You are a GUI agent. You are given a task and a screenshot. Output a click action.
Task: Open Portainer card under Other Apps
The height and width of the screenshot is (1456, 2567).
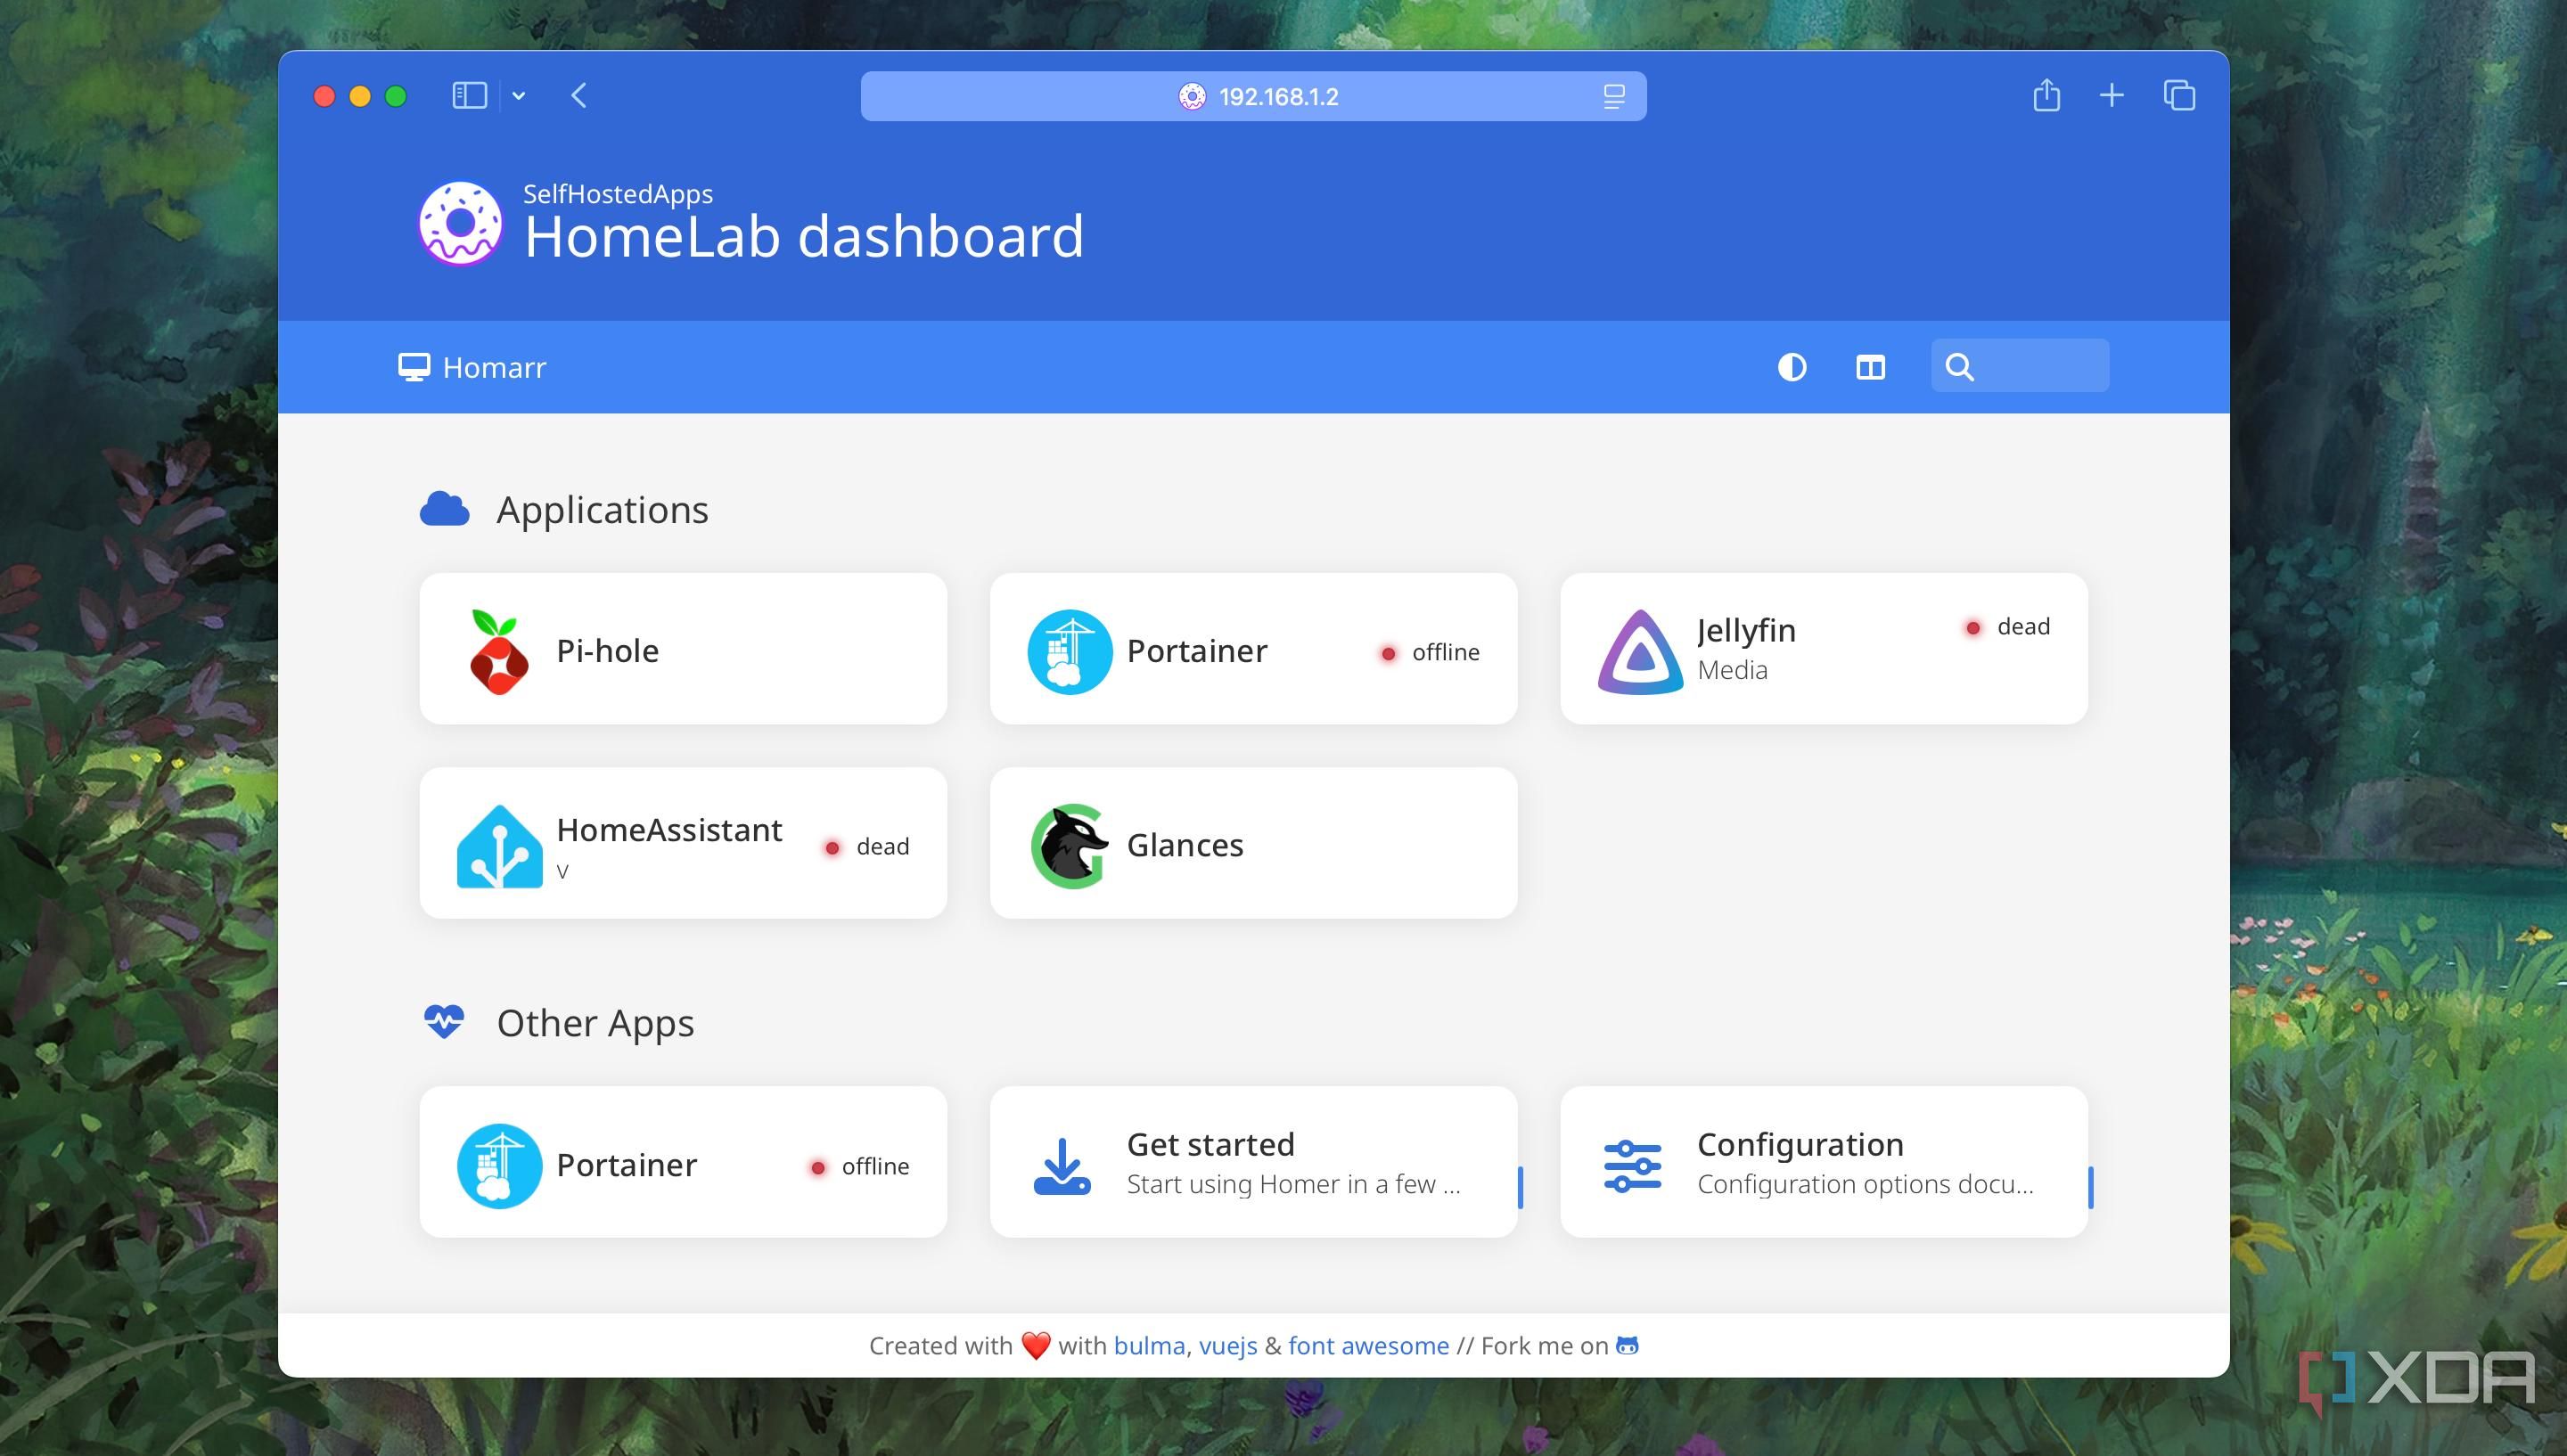[x=683, y=1162]
